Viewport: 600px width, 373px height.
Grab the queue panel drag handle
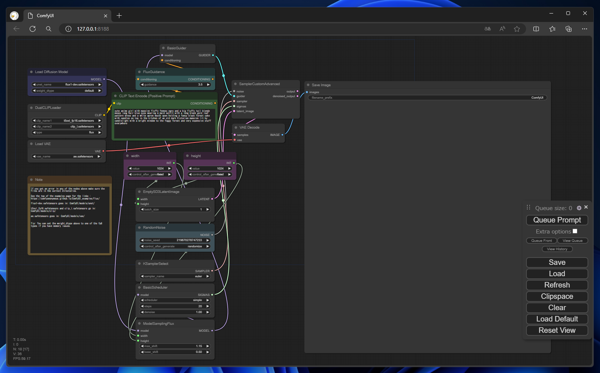pyautogui.click(x=528, y=207)
